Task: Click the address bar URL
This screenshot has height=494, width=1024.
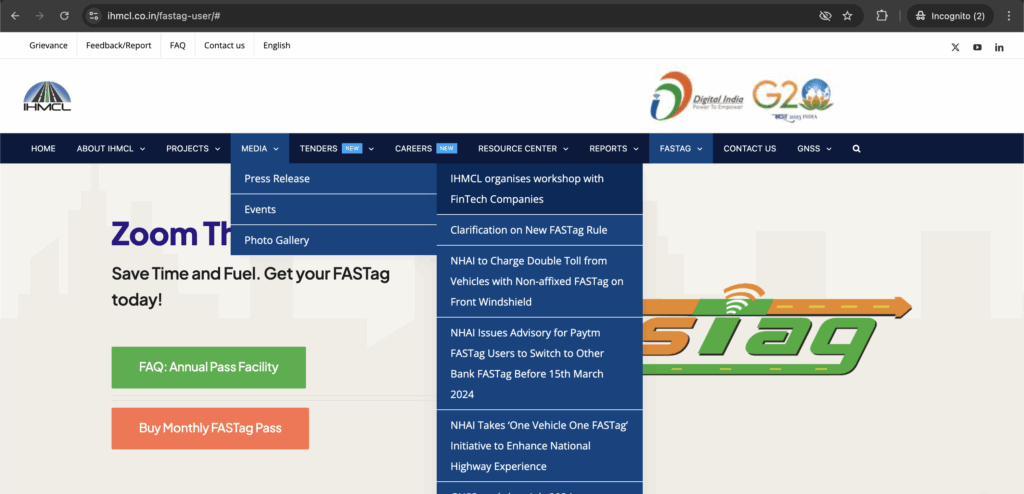Action: (x=163, y=16)
